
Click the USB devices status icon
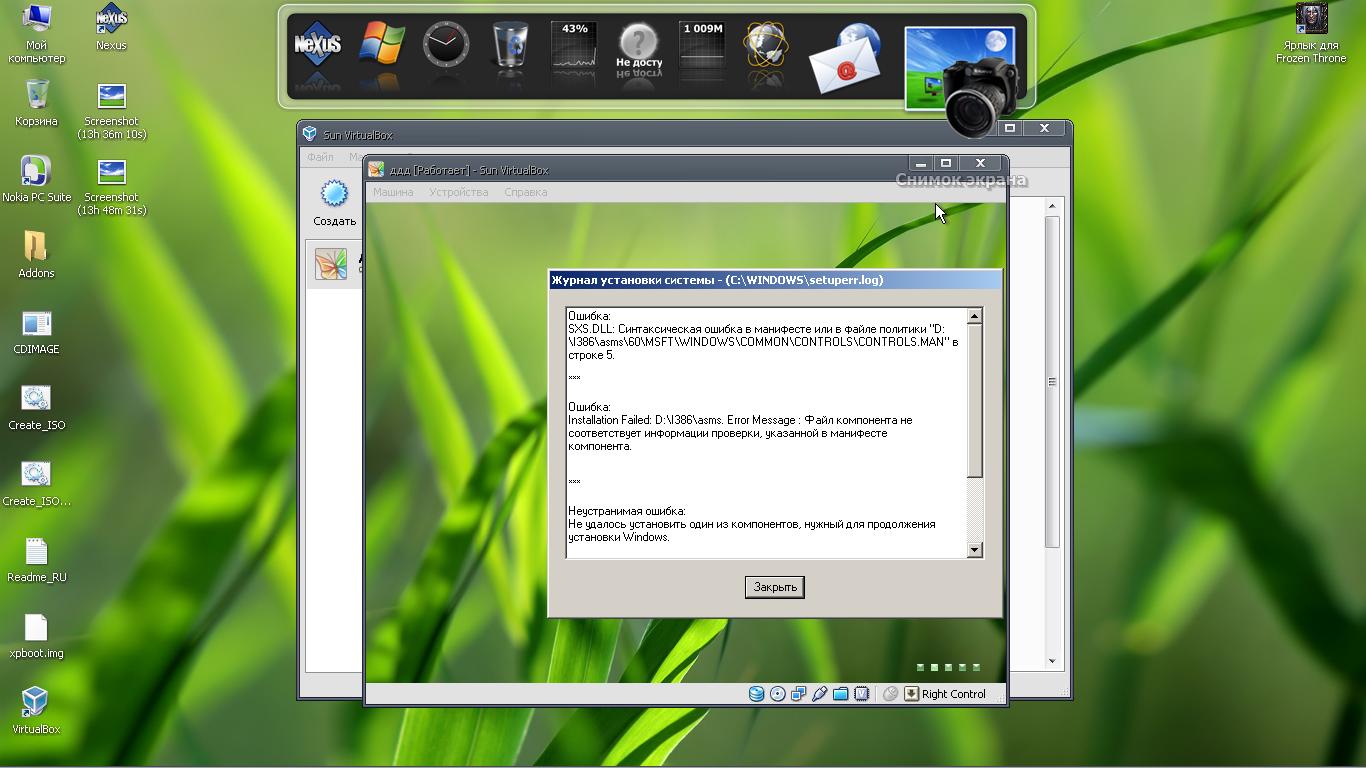820,694
